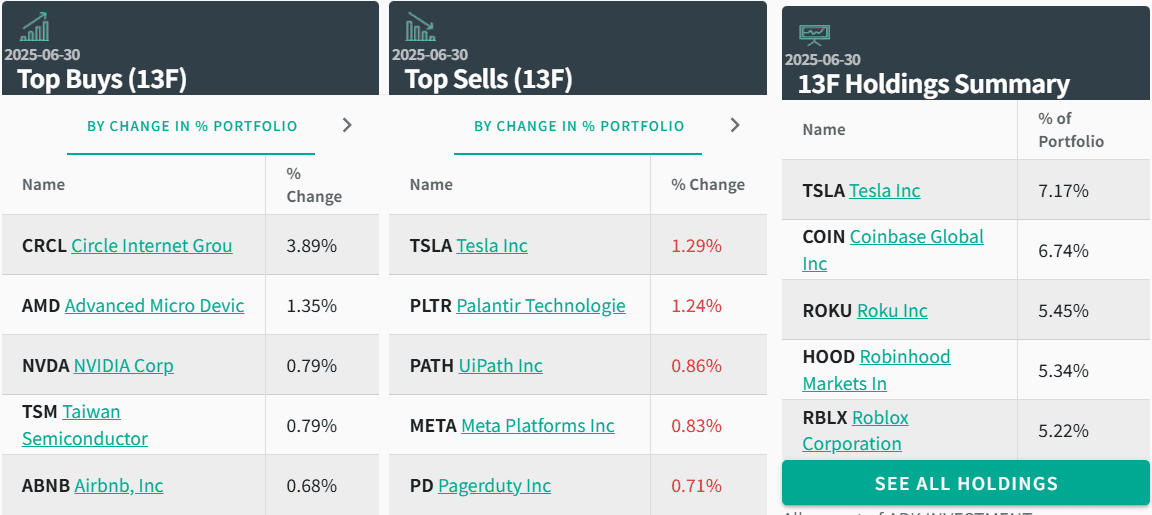The image size is (1152, 515).
Task: Open the Airbnb, Inc link
Action: point(119,486)
